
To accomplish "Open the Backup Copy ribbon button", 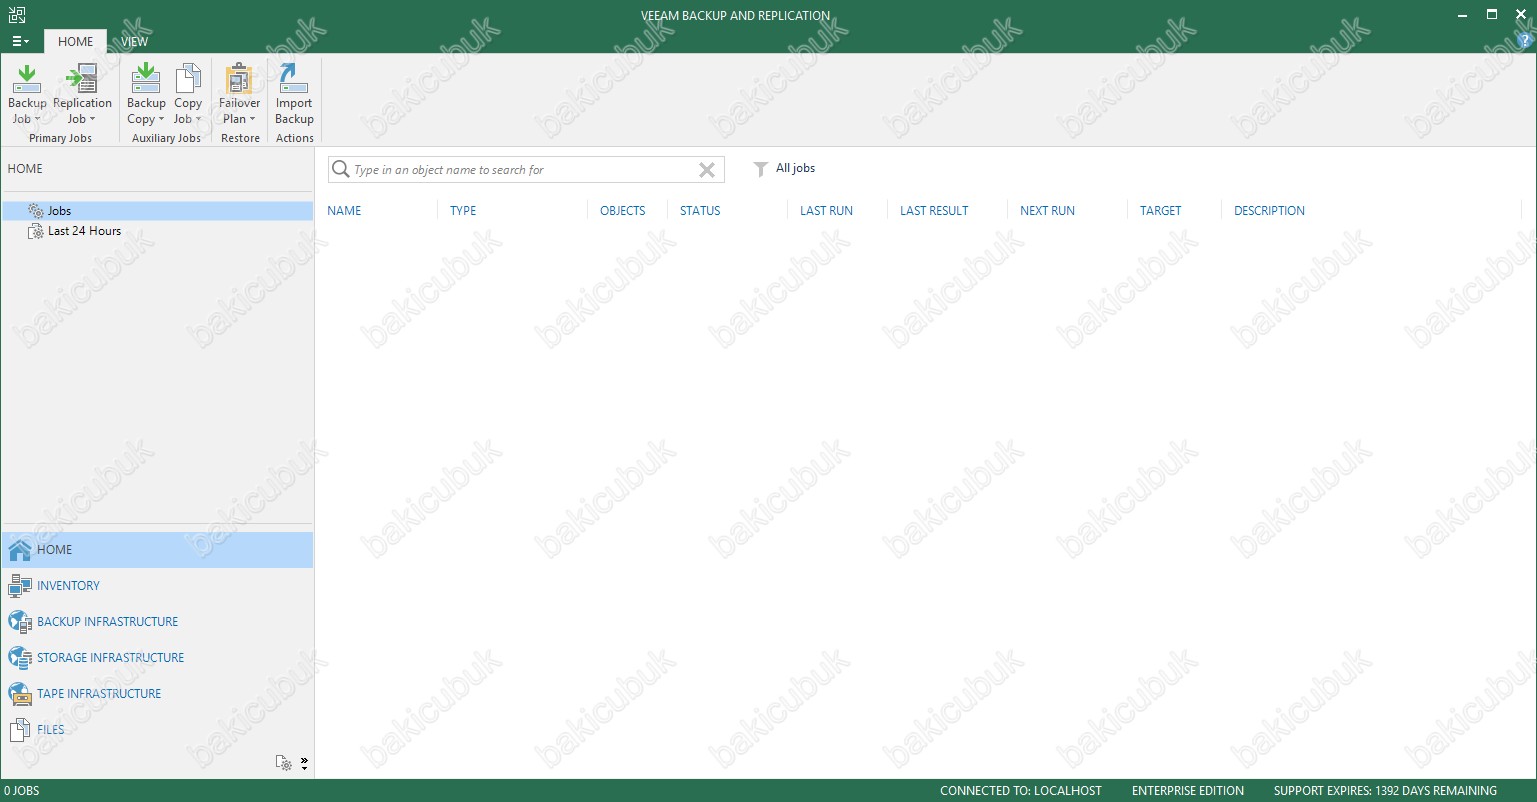I will (x=146, y=94).
